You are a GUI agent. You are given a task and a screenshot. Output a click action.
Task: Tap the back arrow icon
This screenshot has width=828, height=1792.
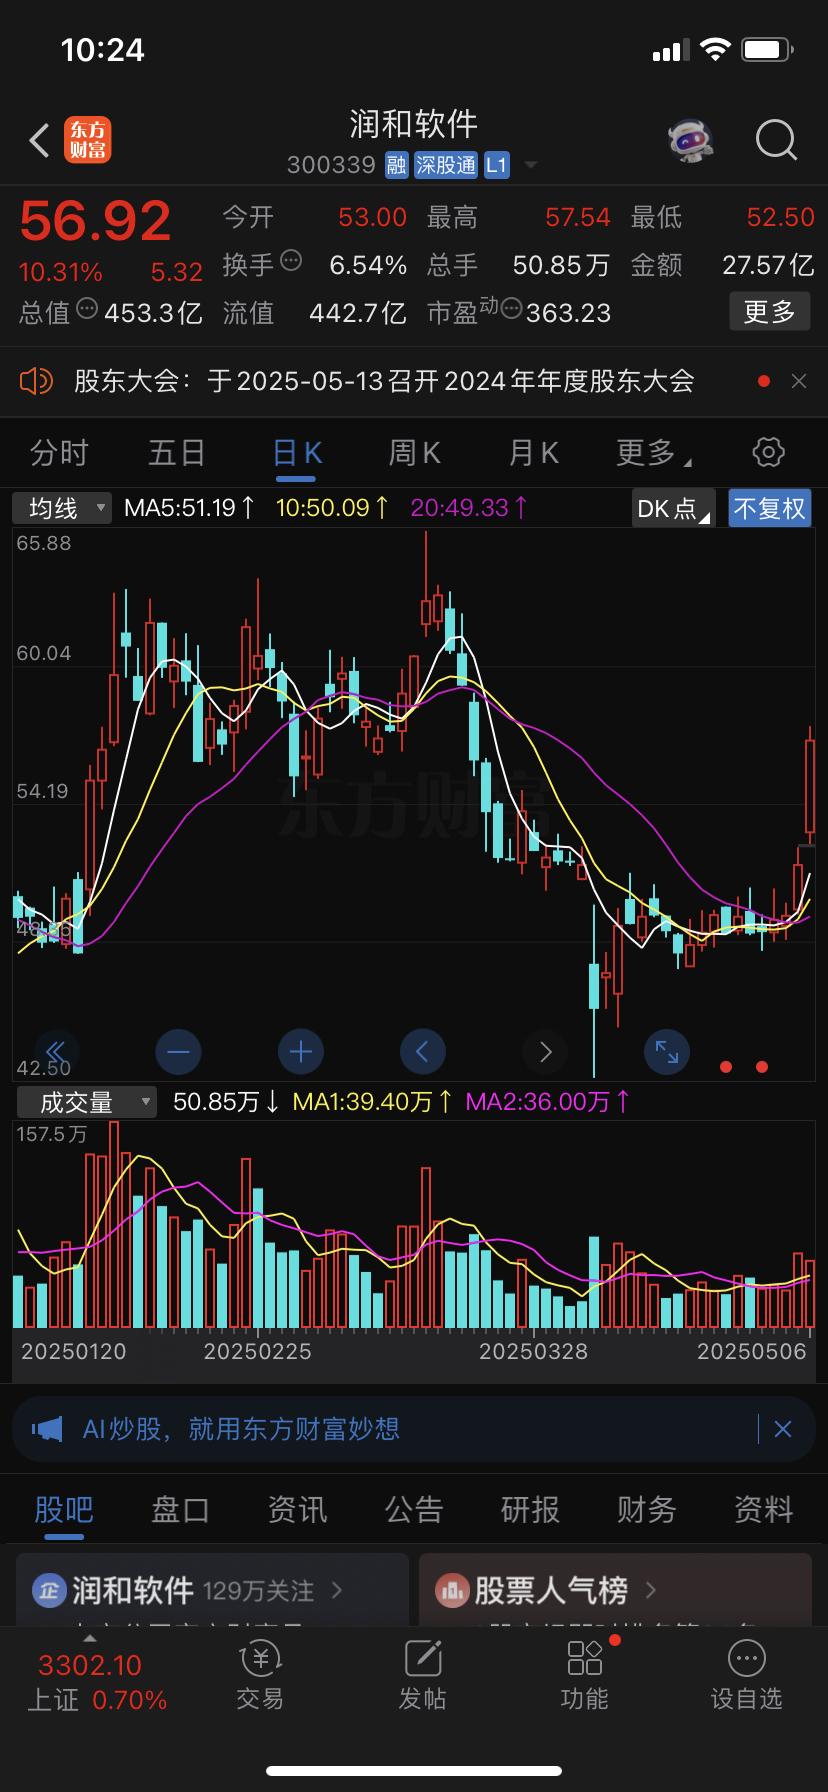coord(39,141)
